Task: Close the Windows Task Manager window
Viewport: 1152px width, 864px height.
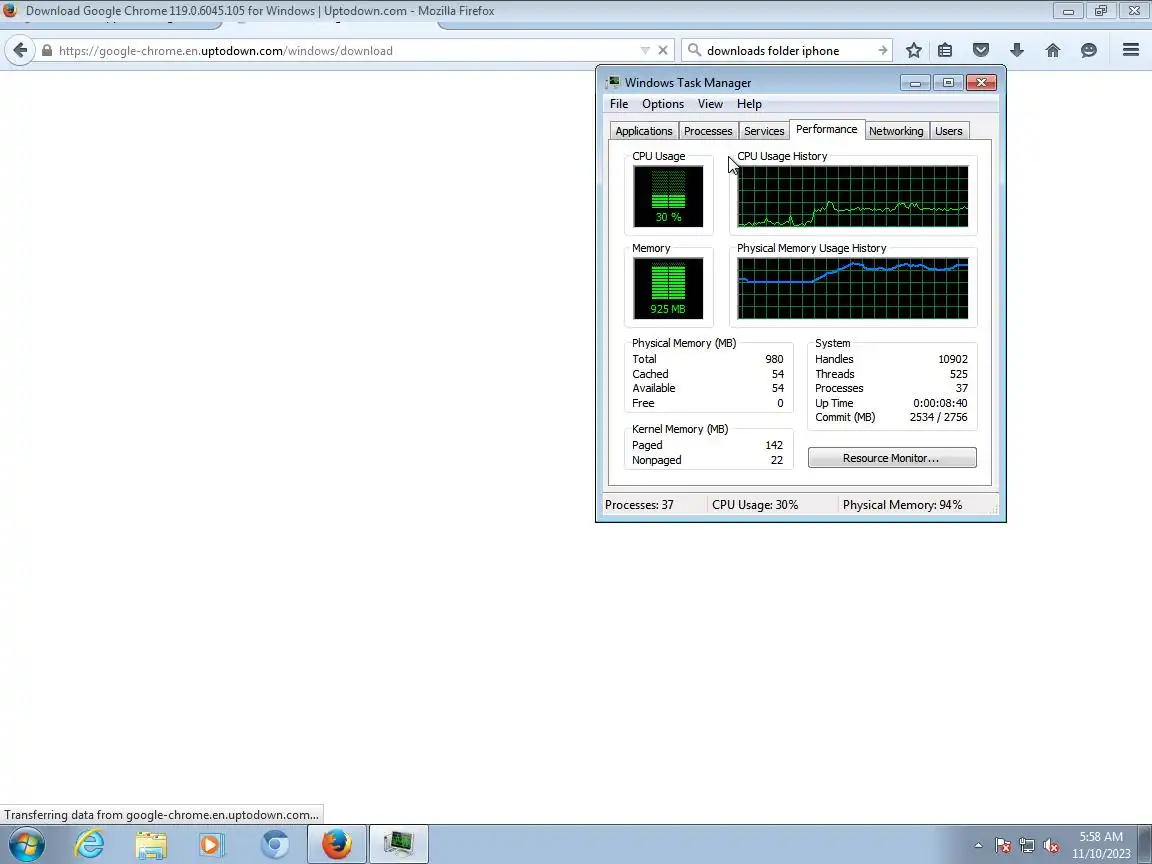Action: (981, 82)
